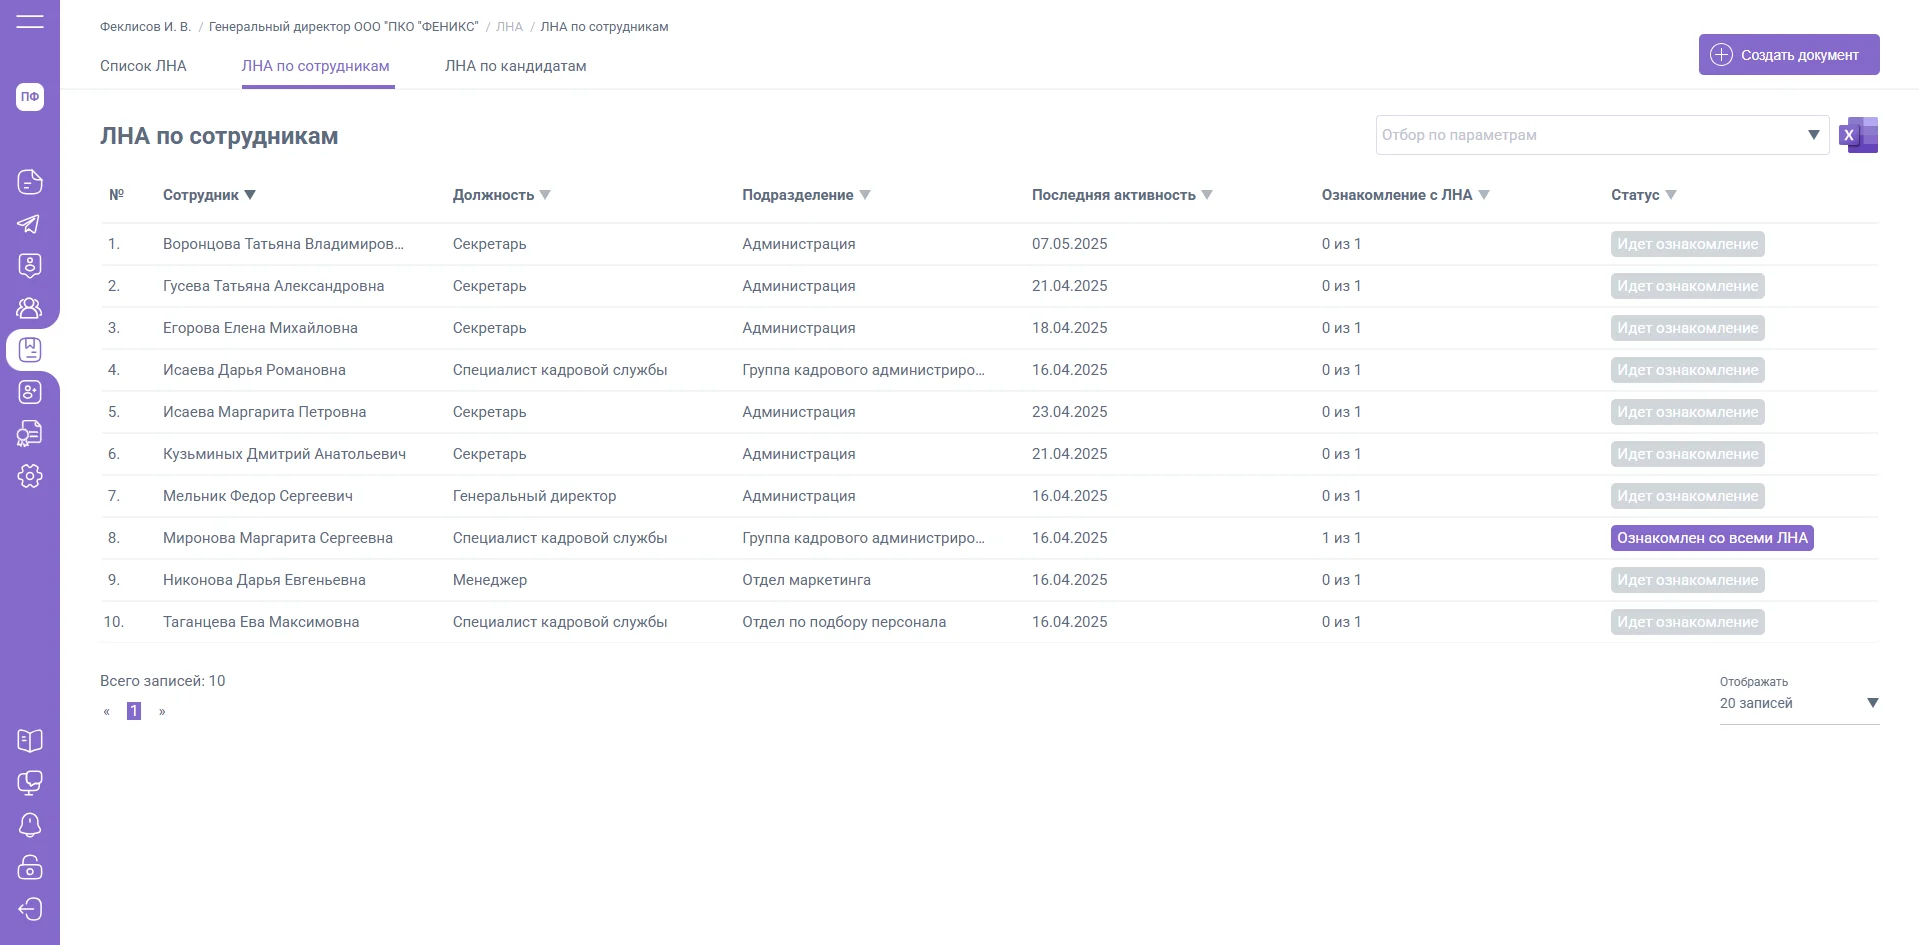Click the Создать документ button
This screenshot has height=945, width=1919.
[1788, 55]
